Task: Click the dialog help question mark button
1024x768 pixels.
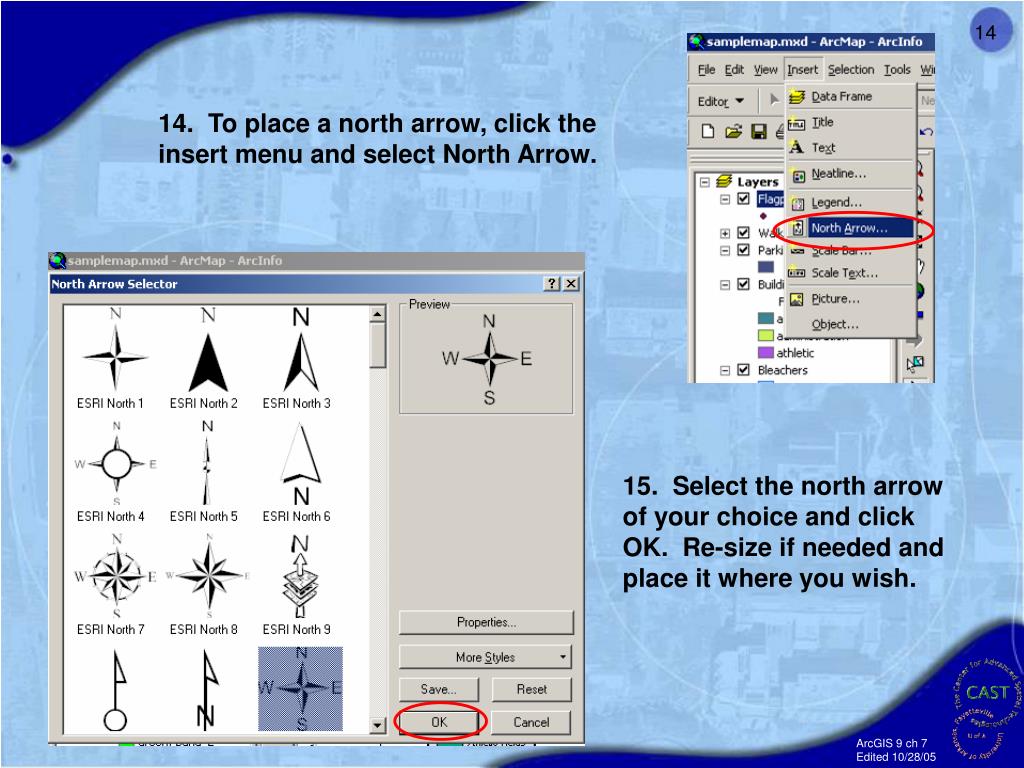Action: coord(552,283)
